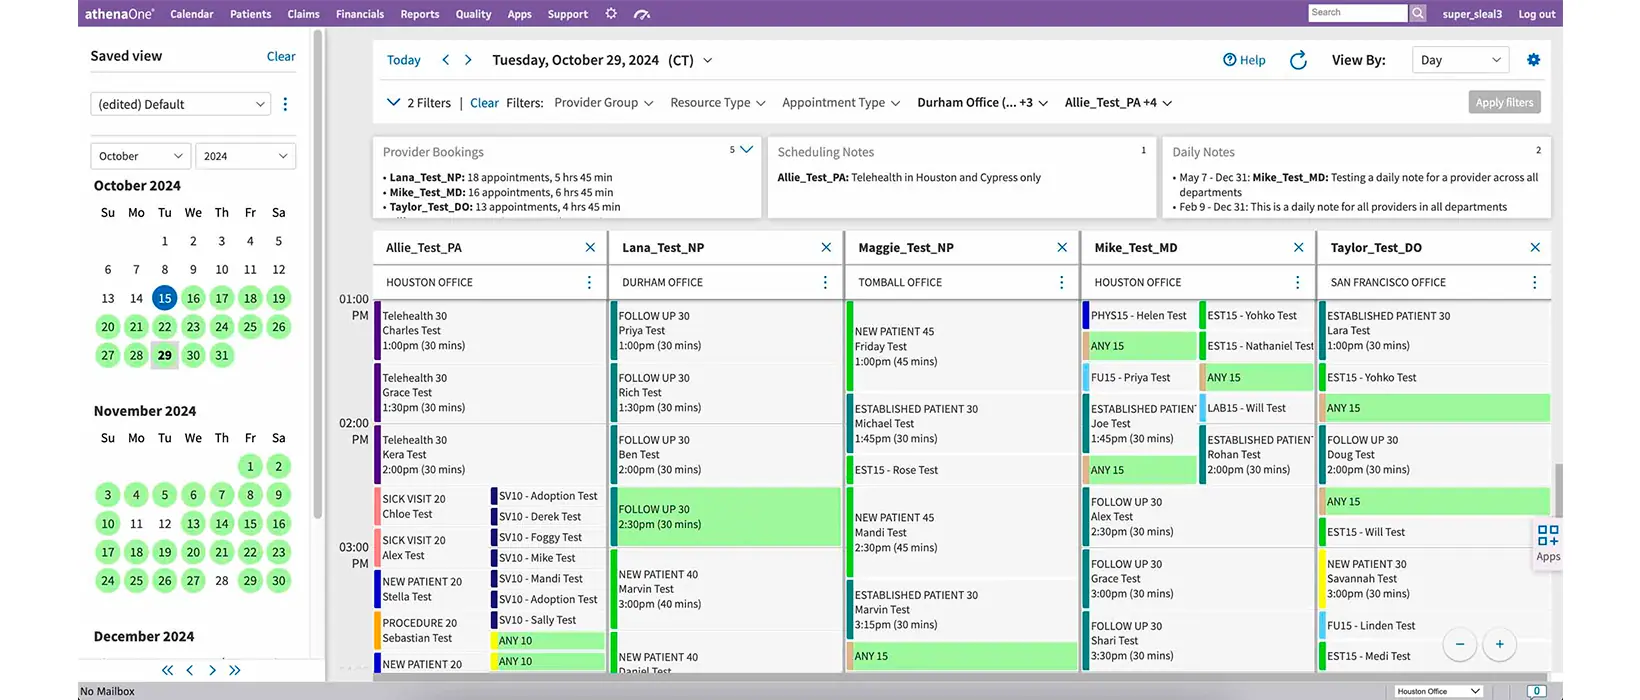Screen dimensions: 1640x700
Task: Open the Claims menu
Action: tap(303, 14)
